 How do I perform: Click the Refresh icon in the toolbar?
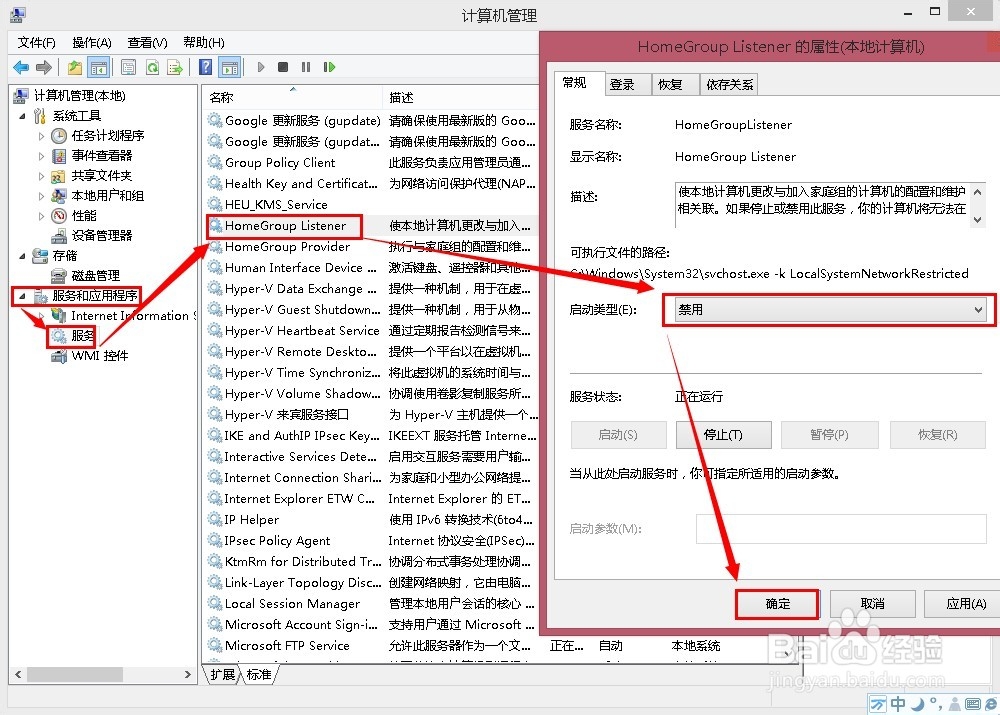[x=152, y=67]
